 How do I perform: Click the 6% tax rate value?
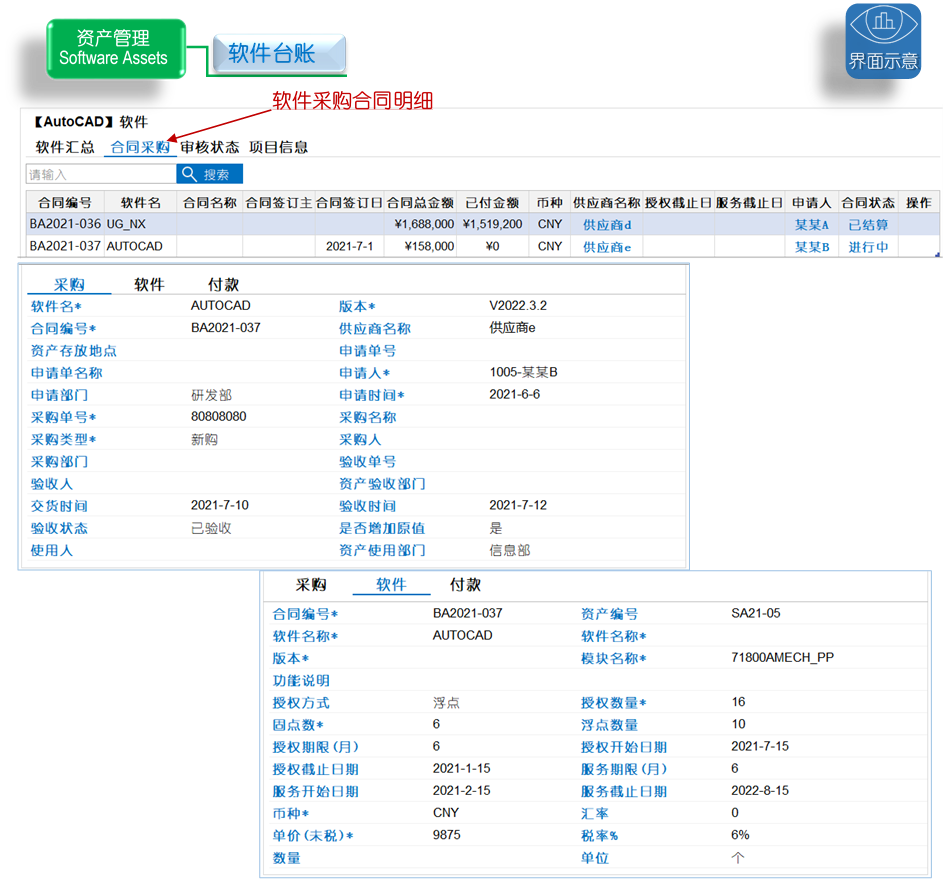tap(740, 835)
